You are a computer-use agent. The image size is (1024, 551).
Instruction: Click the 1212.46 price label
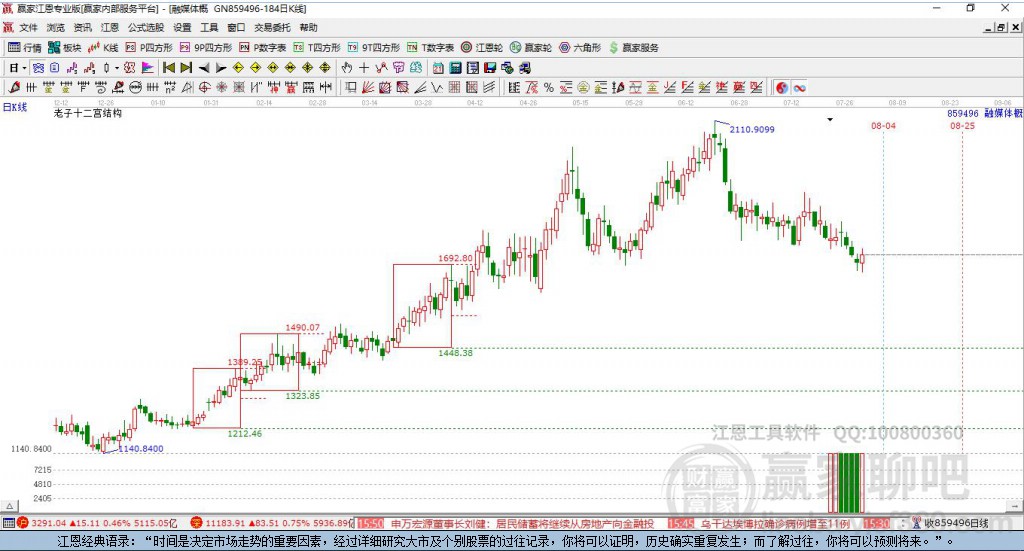(244, 433)
